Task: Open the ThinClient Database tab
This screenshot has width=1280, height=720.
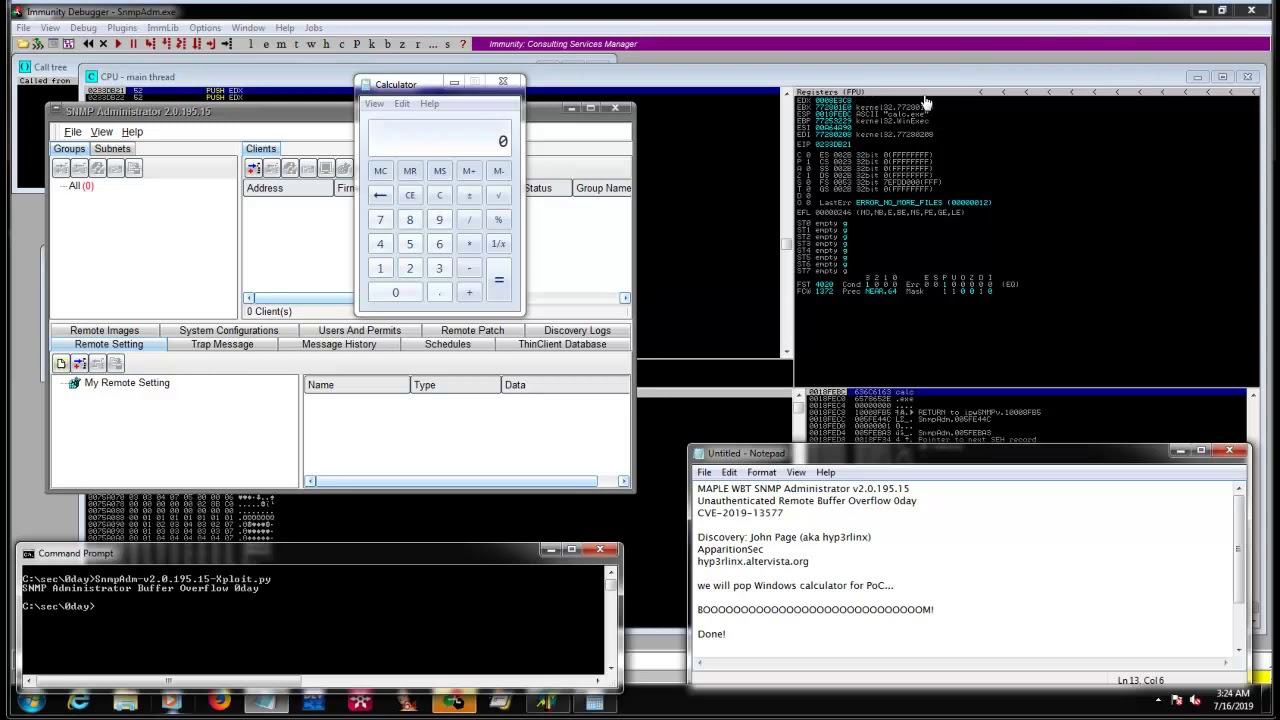Action: coord(562,344)
